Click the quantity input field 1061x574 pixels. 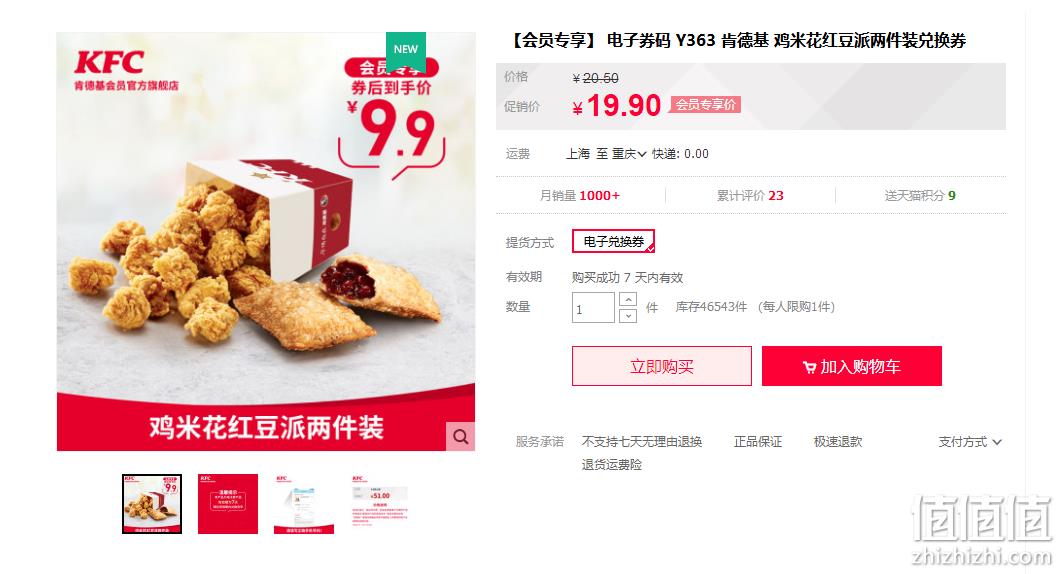tap(593, 307)
